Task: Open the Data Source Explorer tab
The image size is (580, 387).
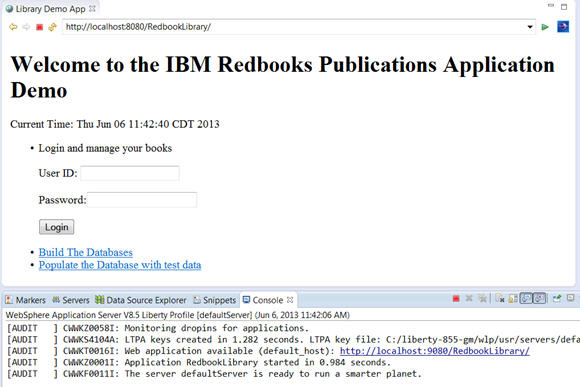Action: tap(141, 300)
